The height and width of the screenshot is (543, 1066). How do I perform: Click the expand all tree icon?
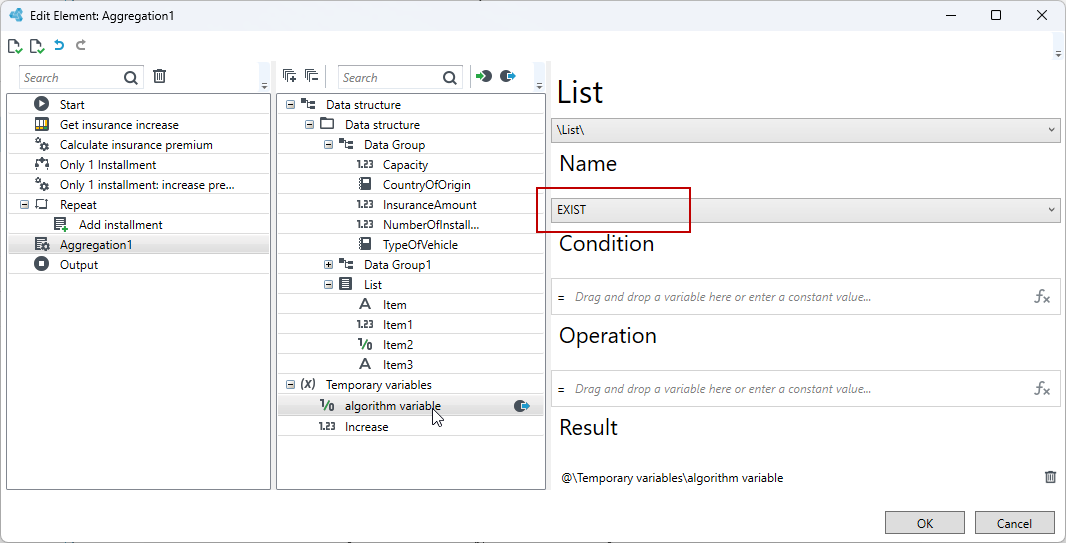(x=290, y=75)
